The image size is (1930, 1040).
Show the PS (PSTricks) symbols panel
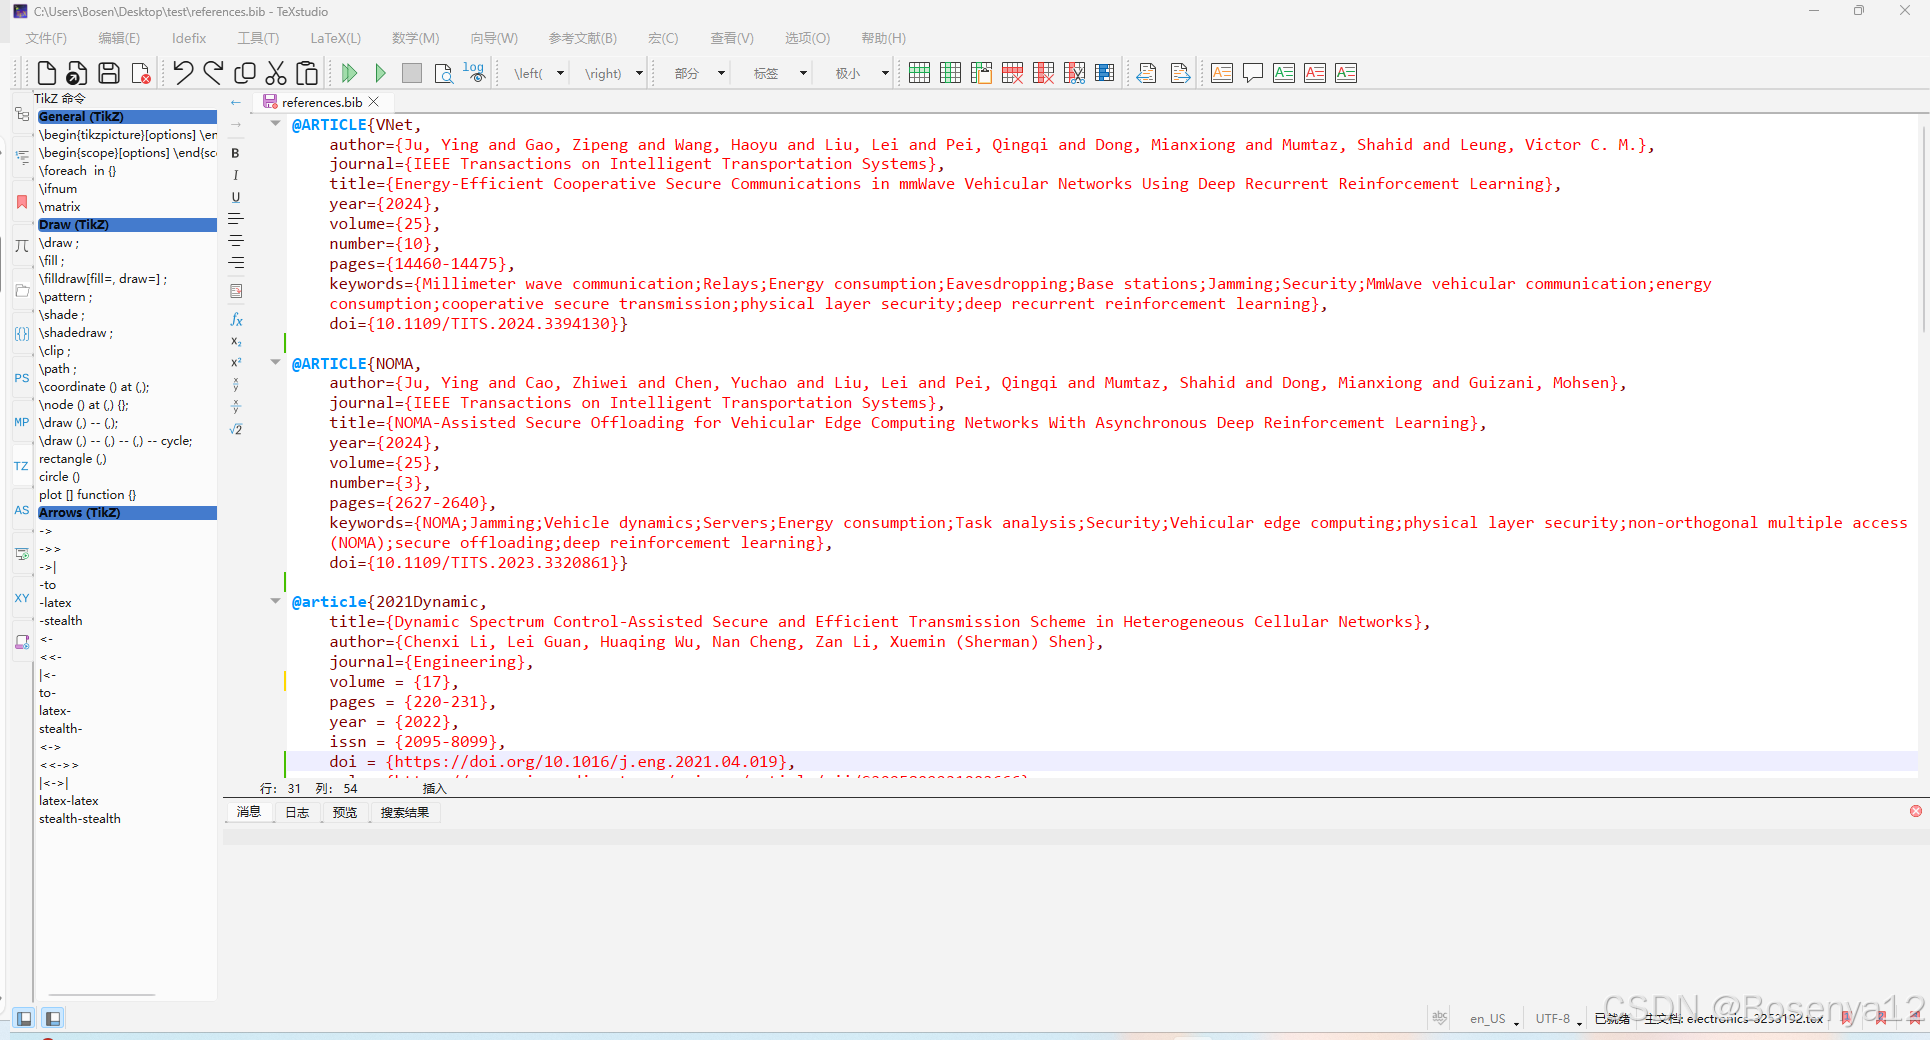click(22, 378)
